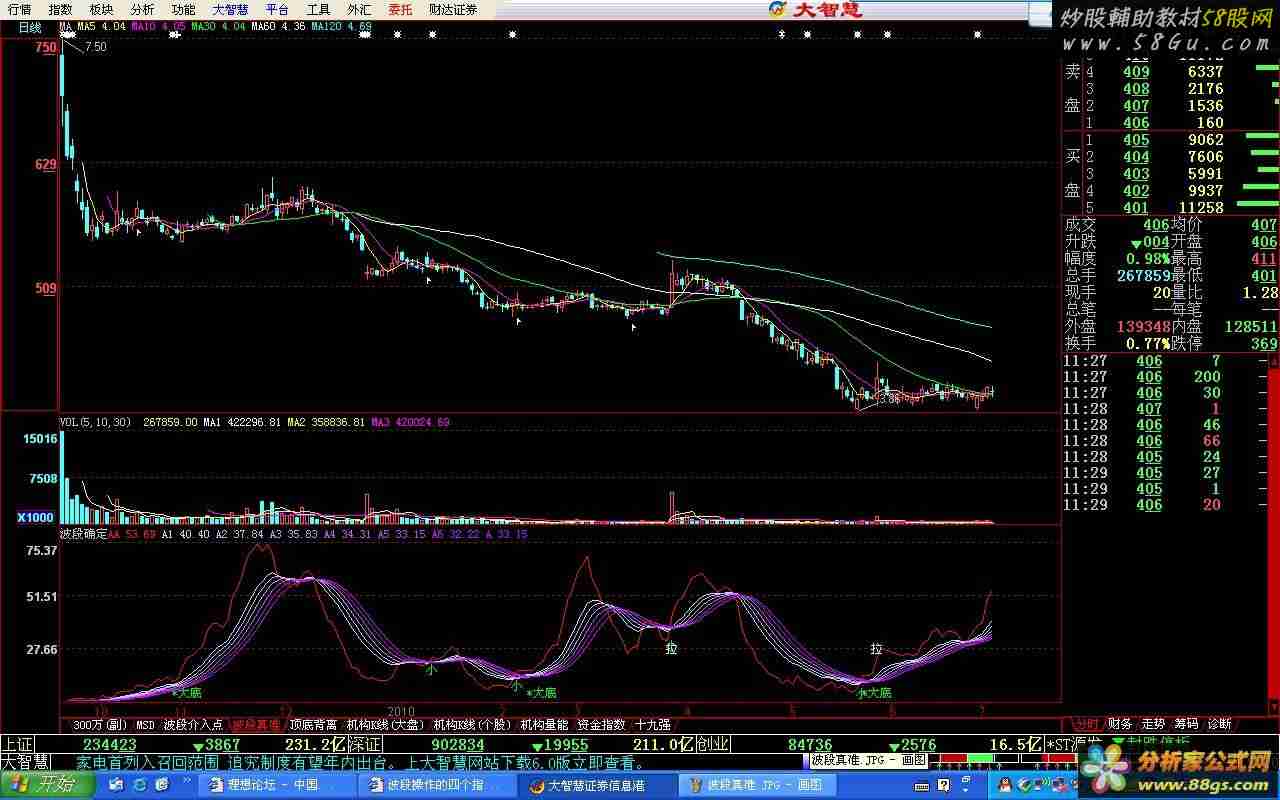Click the 日线 period label

(x=30, y=27)
